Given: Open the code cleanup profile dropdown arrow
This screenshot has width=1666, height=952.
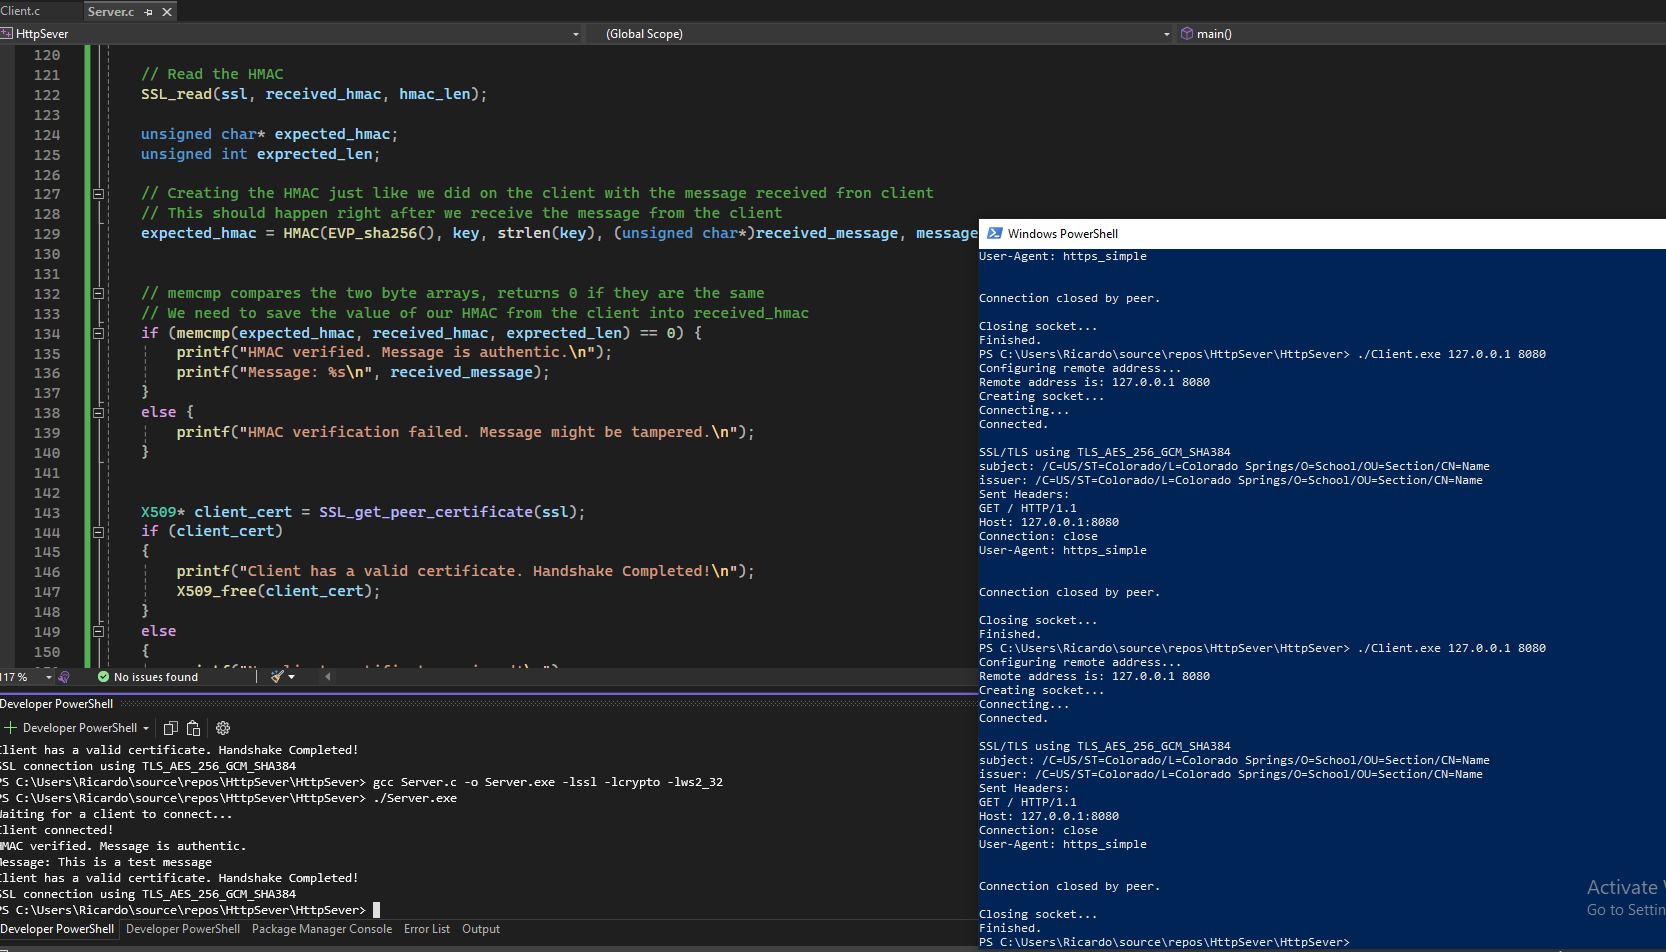Looking at the screenshot, I should coord(292,677).
